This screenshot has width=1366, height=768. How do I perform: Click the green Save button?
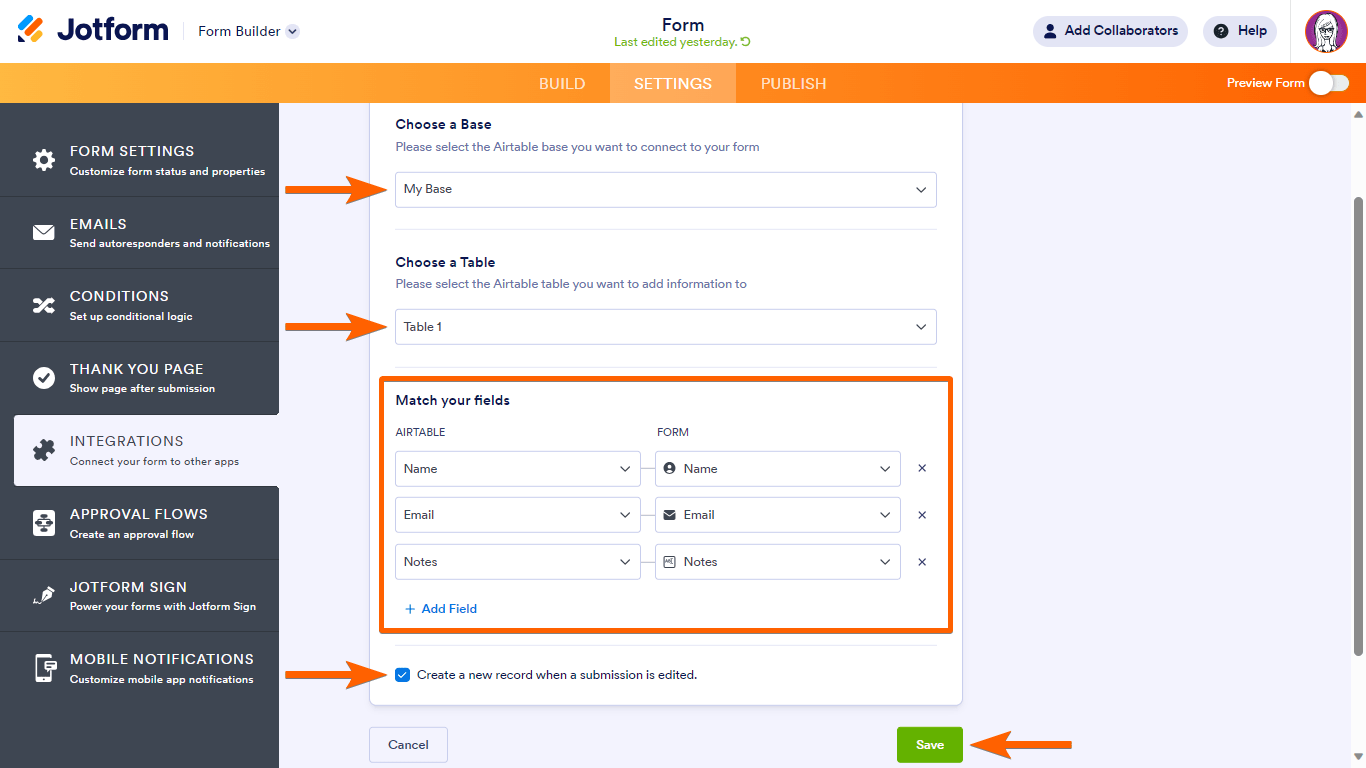[929, 745]
